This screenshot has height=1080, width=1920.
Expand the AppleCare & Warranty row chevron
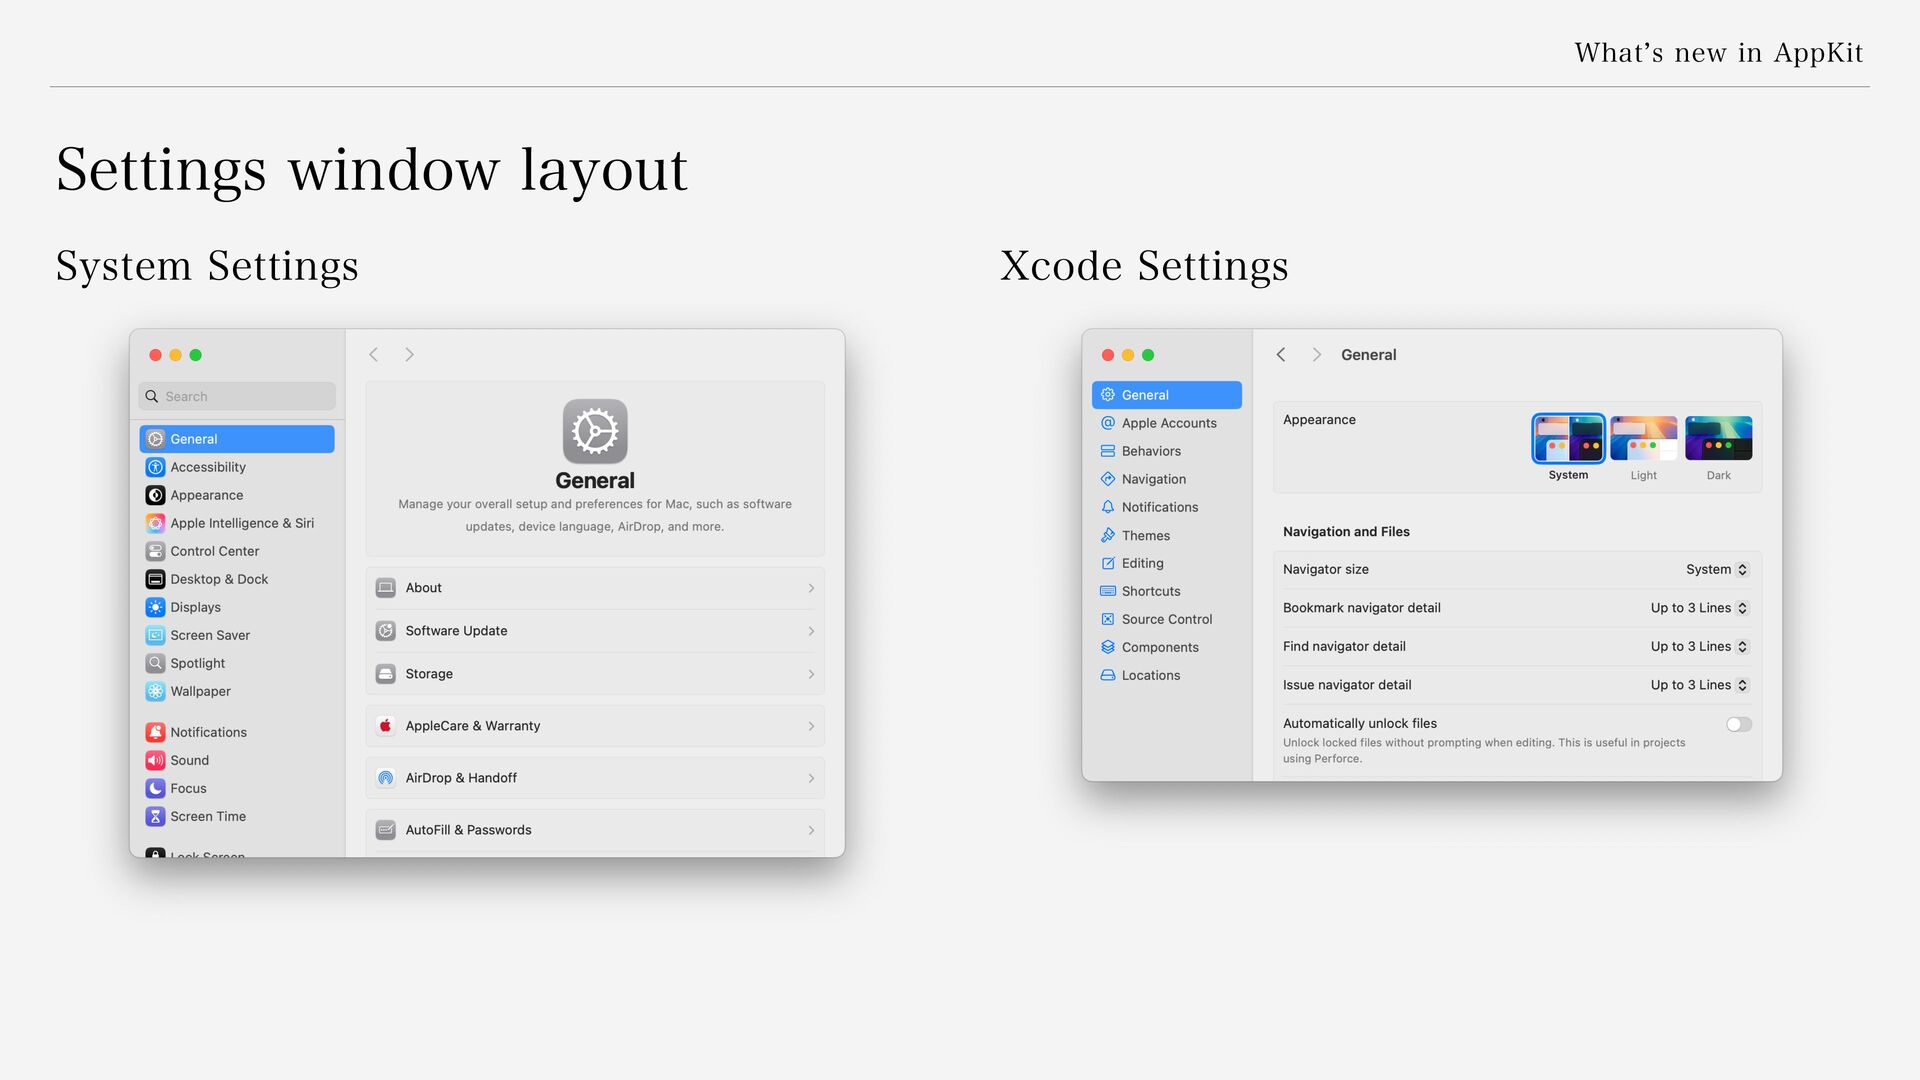[811, 726]
